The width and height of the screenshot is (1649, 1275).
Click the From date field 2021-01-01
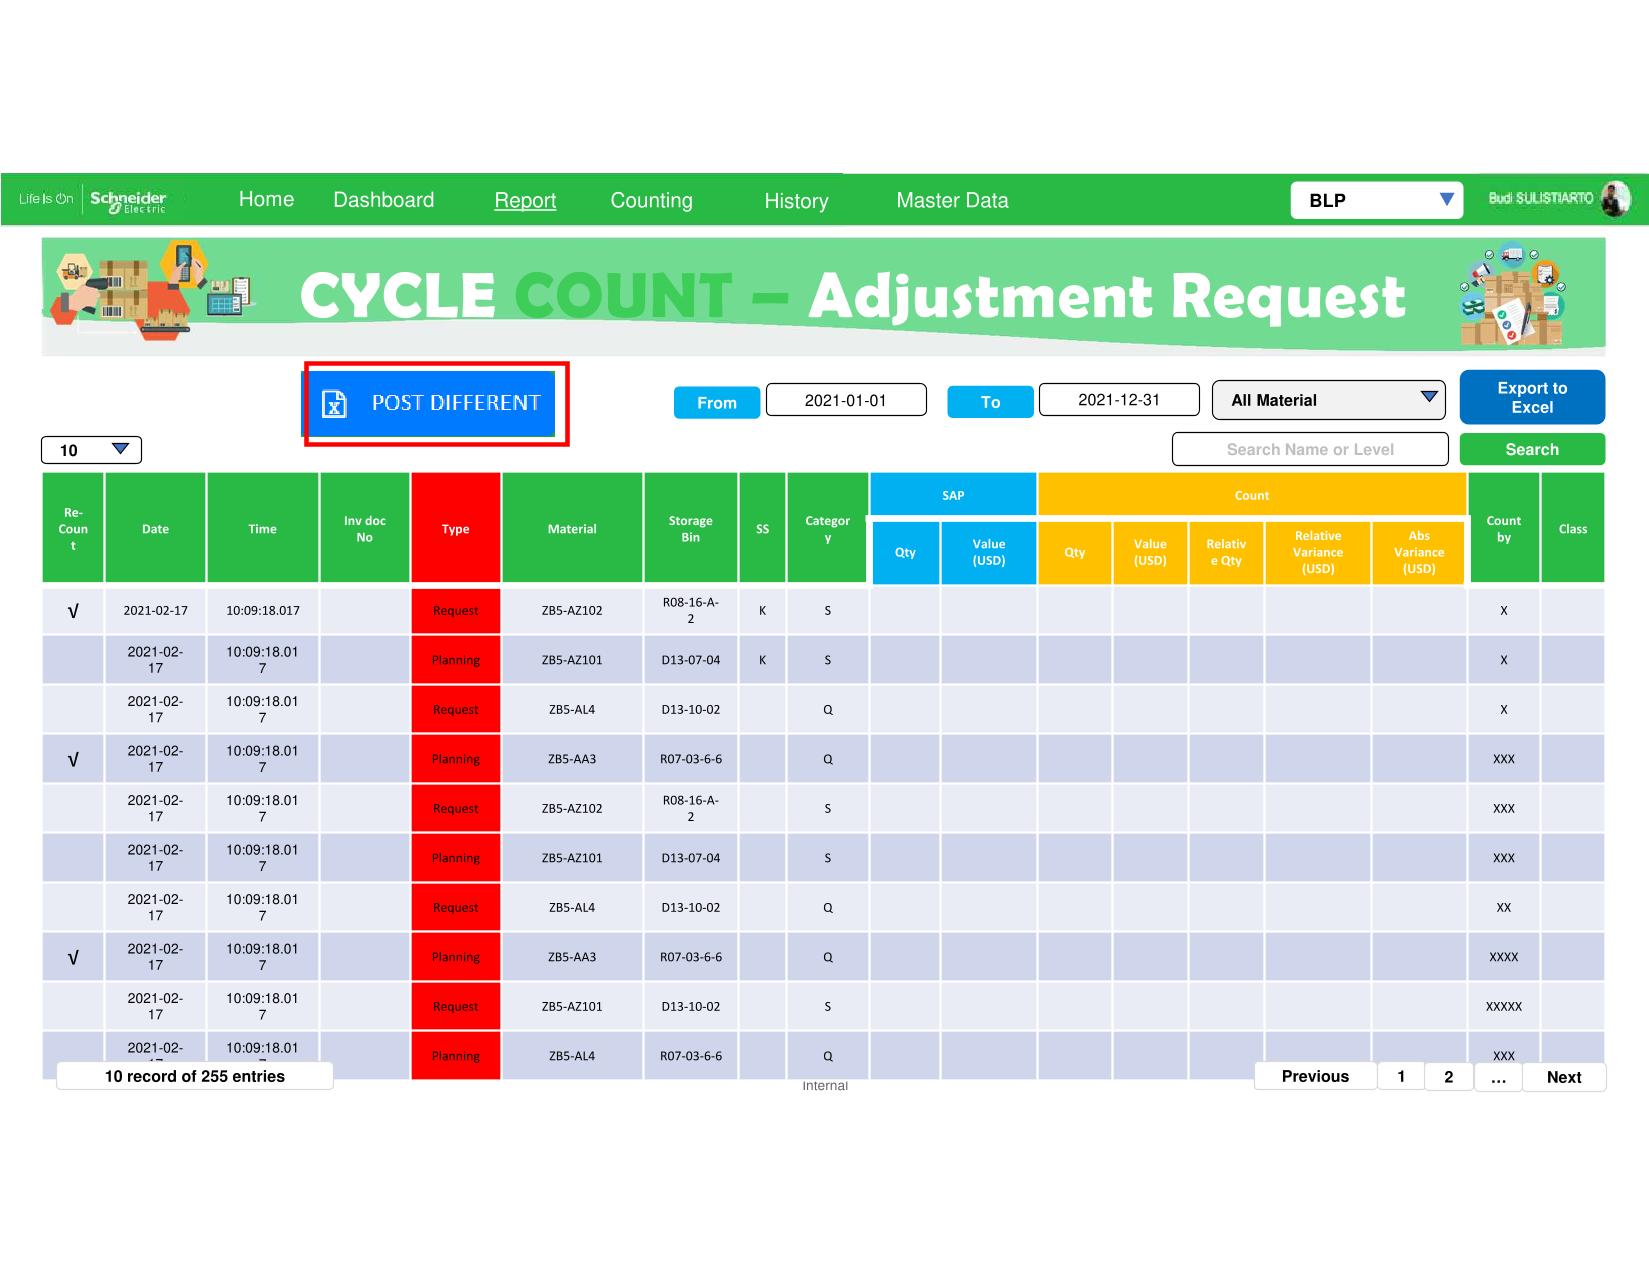845,400
